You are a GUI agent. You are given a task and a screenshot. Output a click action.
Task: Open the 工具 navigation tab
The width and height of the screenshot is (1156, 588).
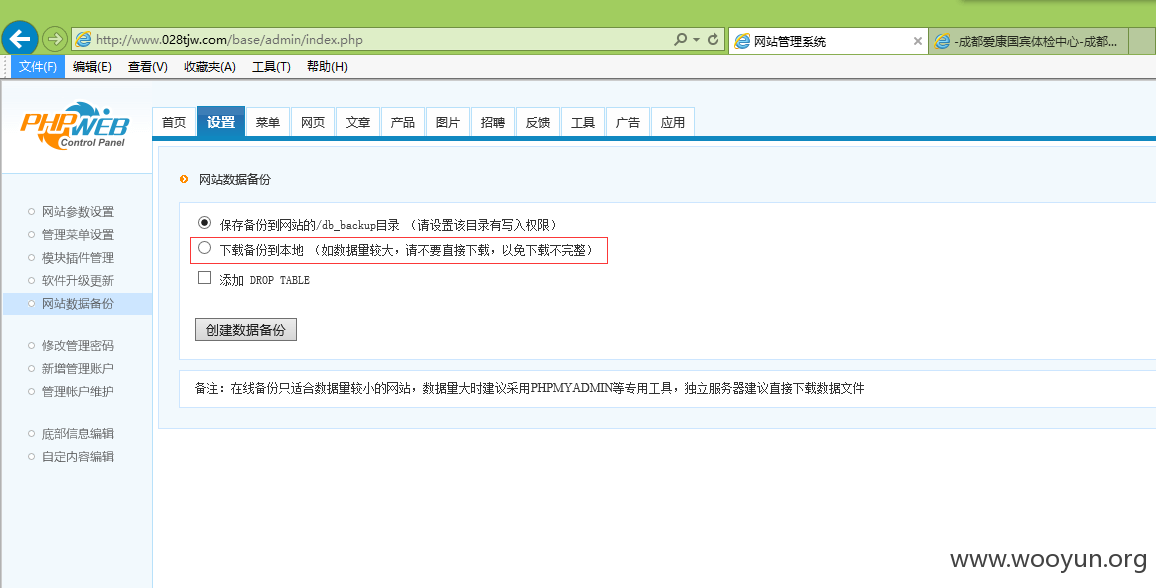(582, 122)
